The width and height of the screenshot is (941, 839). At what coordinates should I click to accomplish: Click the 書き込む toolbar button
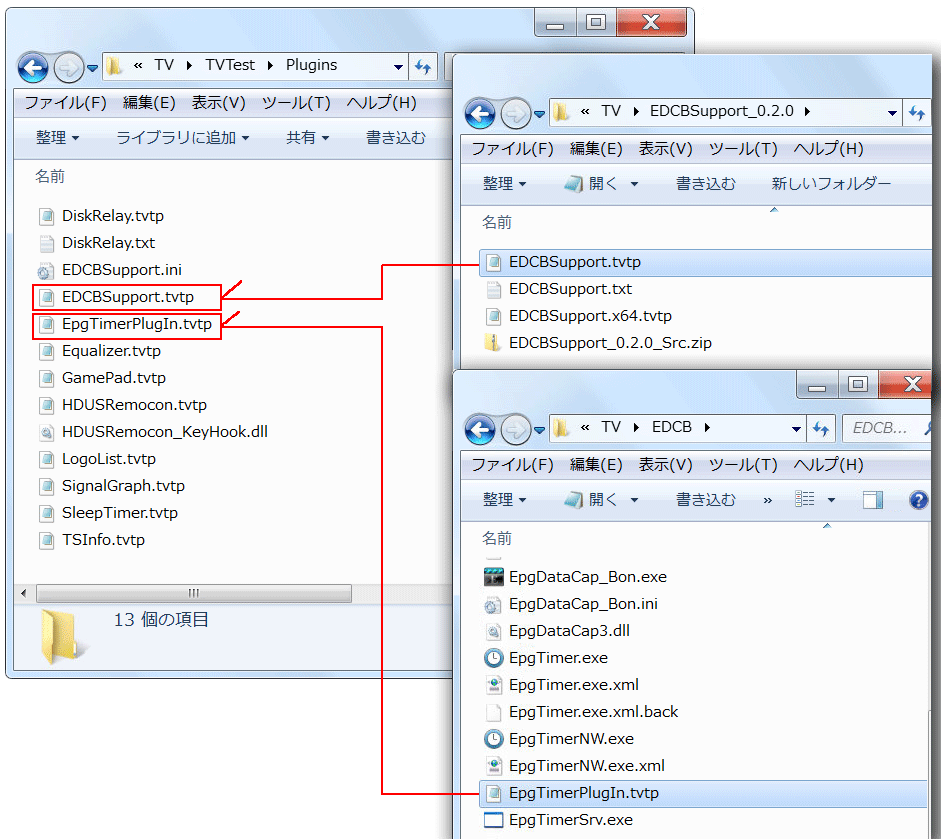click(x=396, y=137)
